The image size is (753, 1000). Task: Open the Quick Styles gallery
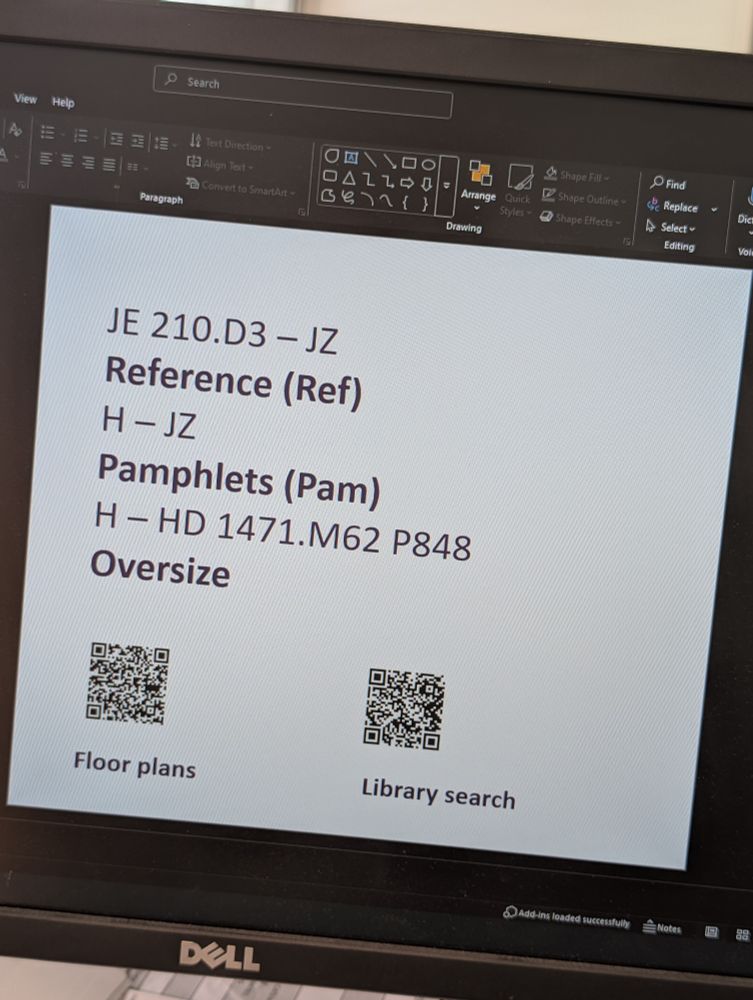(518, 190)
